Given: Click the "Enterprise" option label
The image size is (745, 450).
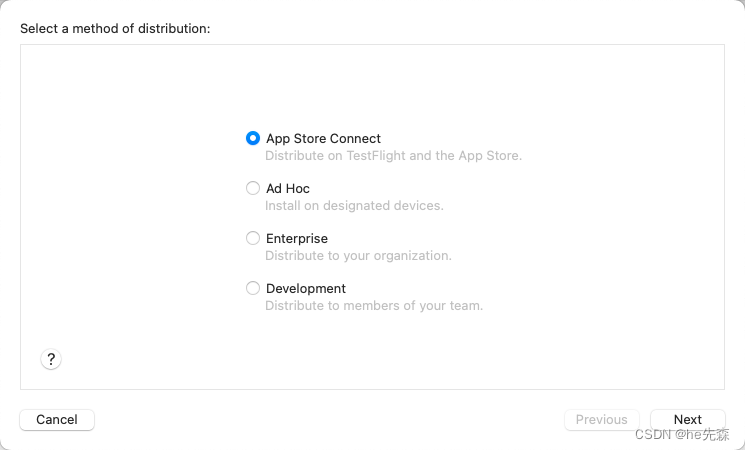Looking at the screenshot, I should (297, 238).
